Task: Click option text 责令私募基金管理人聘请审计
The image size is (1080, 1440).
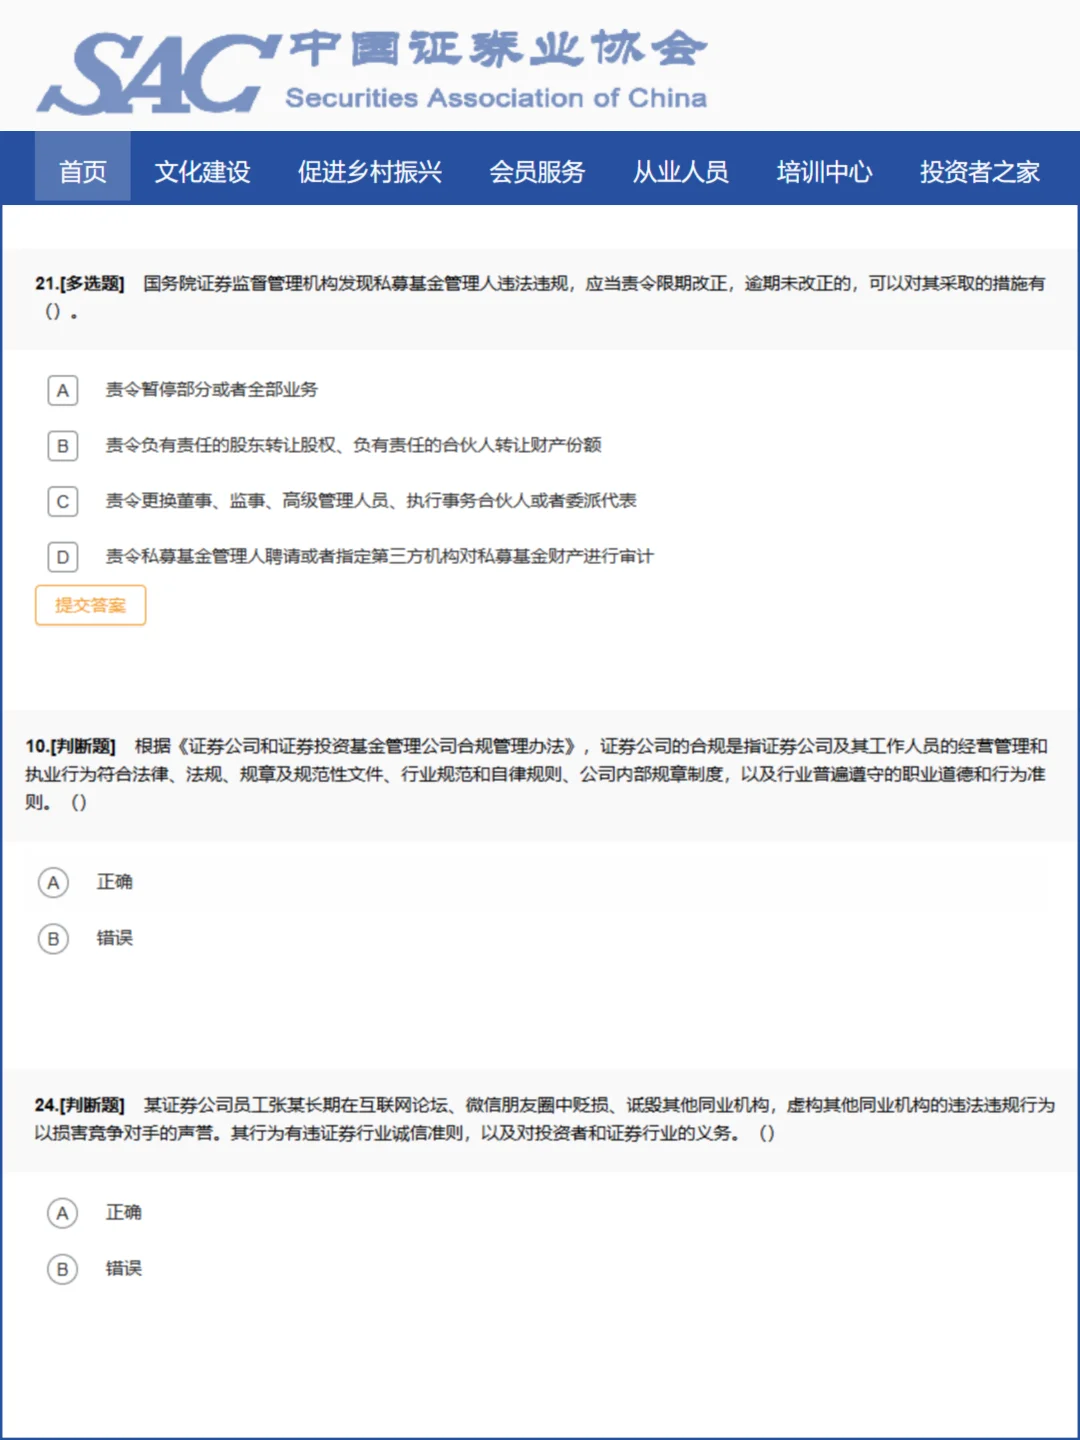Action: click(x=380, y=556)
